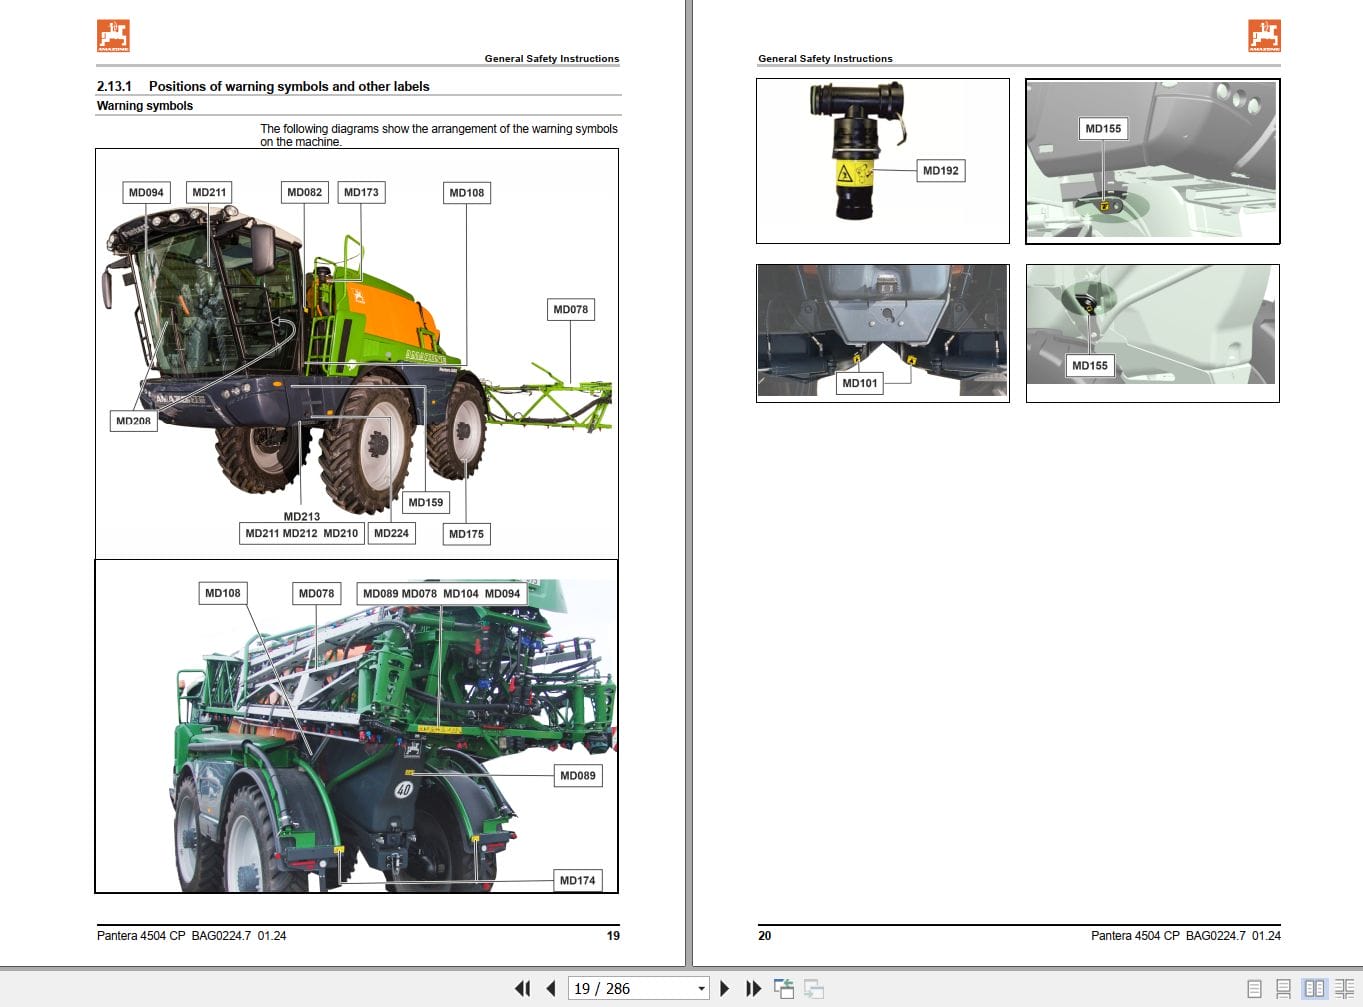Toggle two-page facing view
Screen dimensions: 1363x1007
(1314, 988)
